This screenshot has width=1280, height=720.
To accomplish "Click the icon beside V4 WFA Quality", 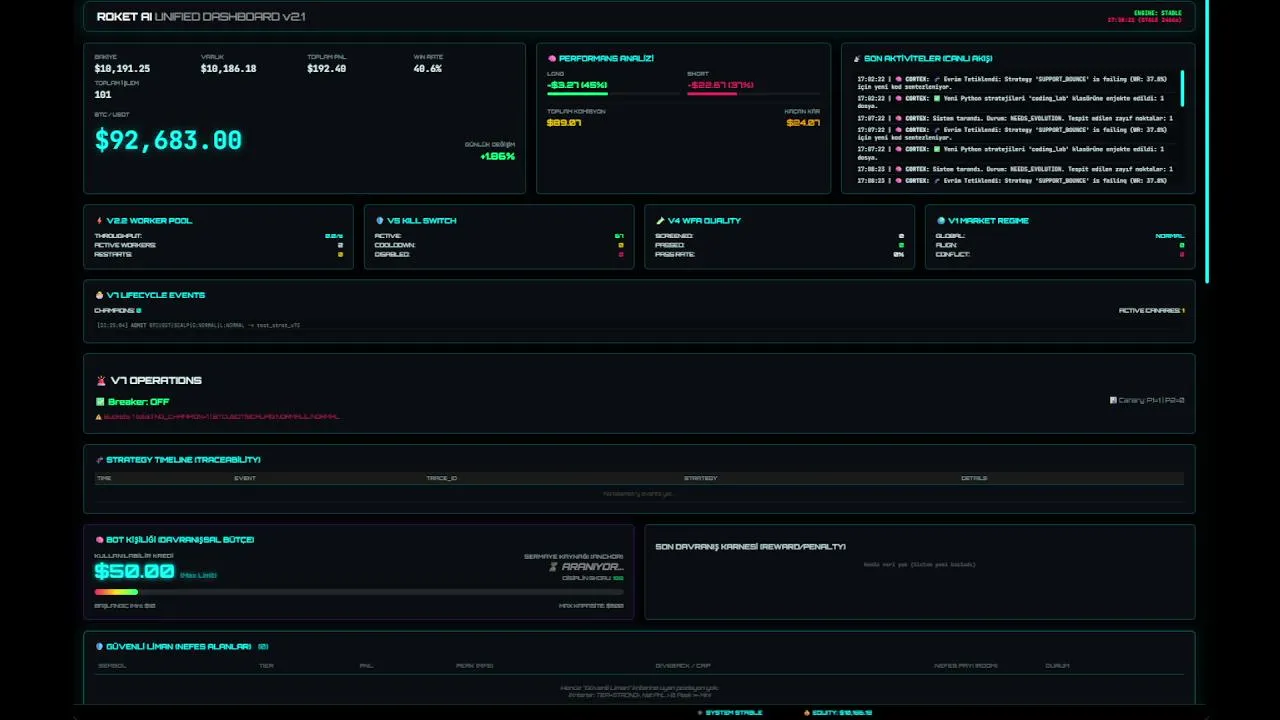I will point(660,221).
